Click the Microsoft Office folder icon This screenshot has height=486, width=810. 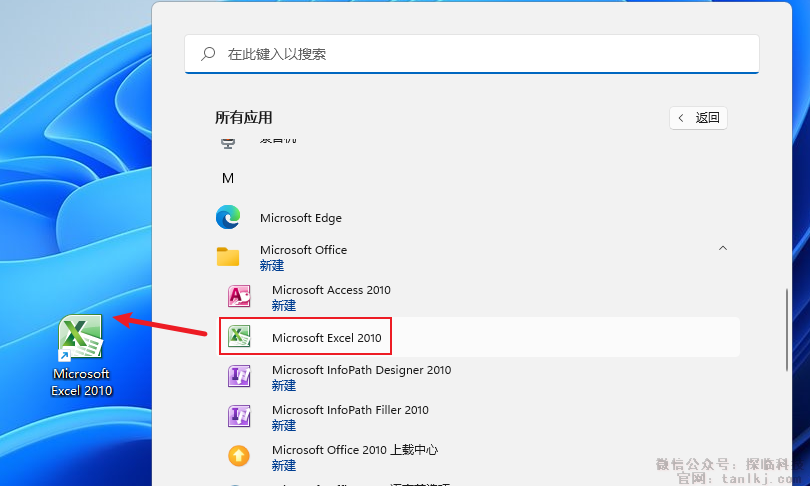[228, 257]
